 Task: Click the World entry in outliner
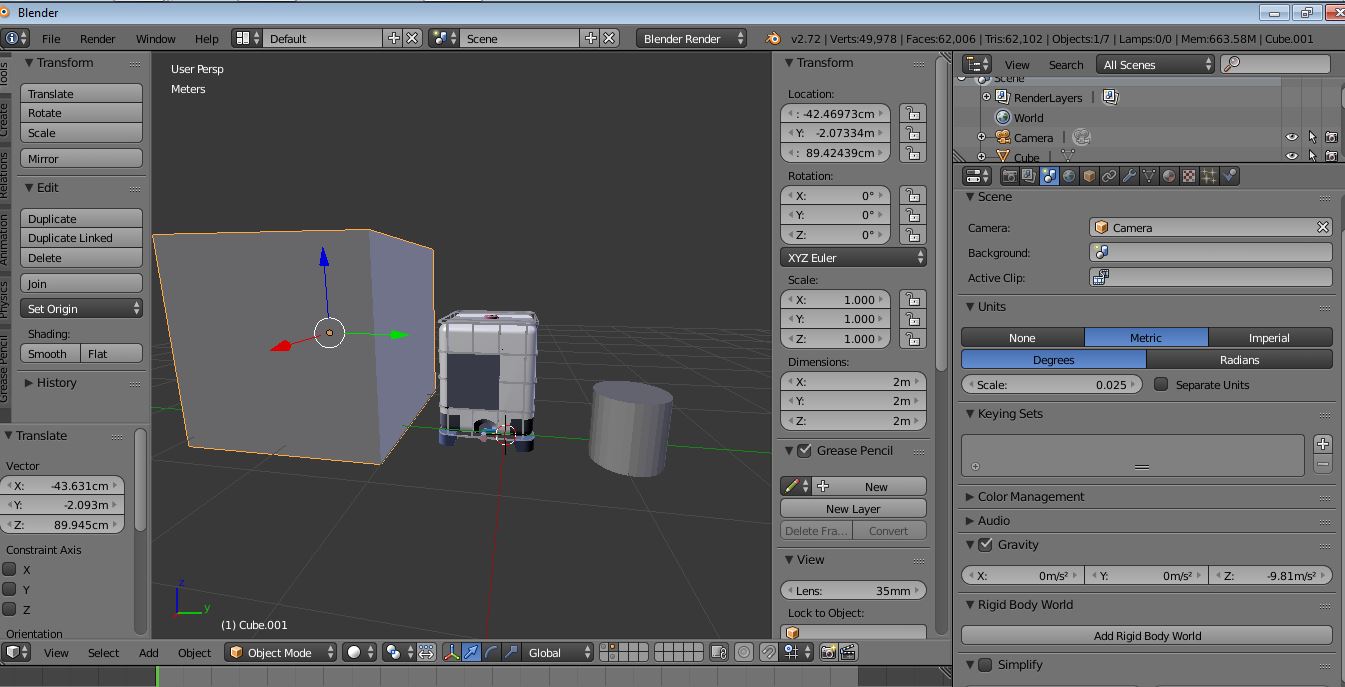coord(1028,118)
